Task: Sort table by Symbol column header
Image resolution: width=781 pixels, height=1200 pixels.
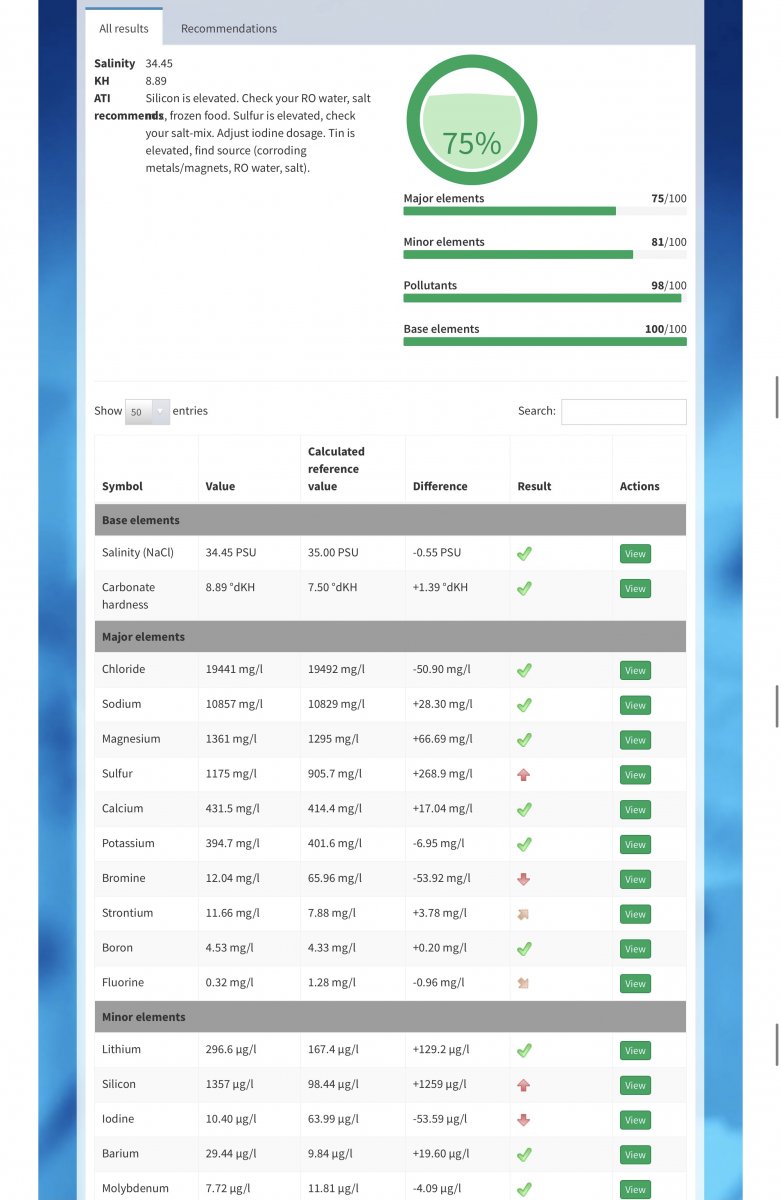Action: (122, 487)
